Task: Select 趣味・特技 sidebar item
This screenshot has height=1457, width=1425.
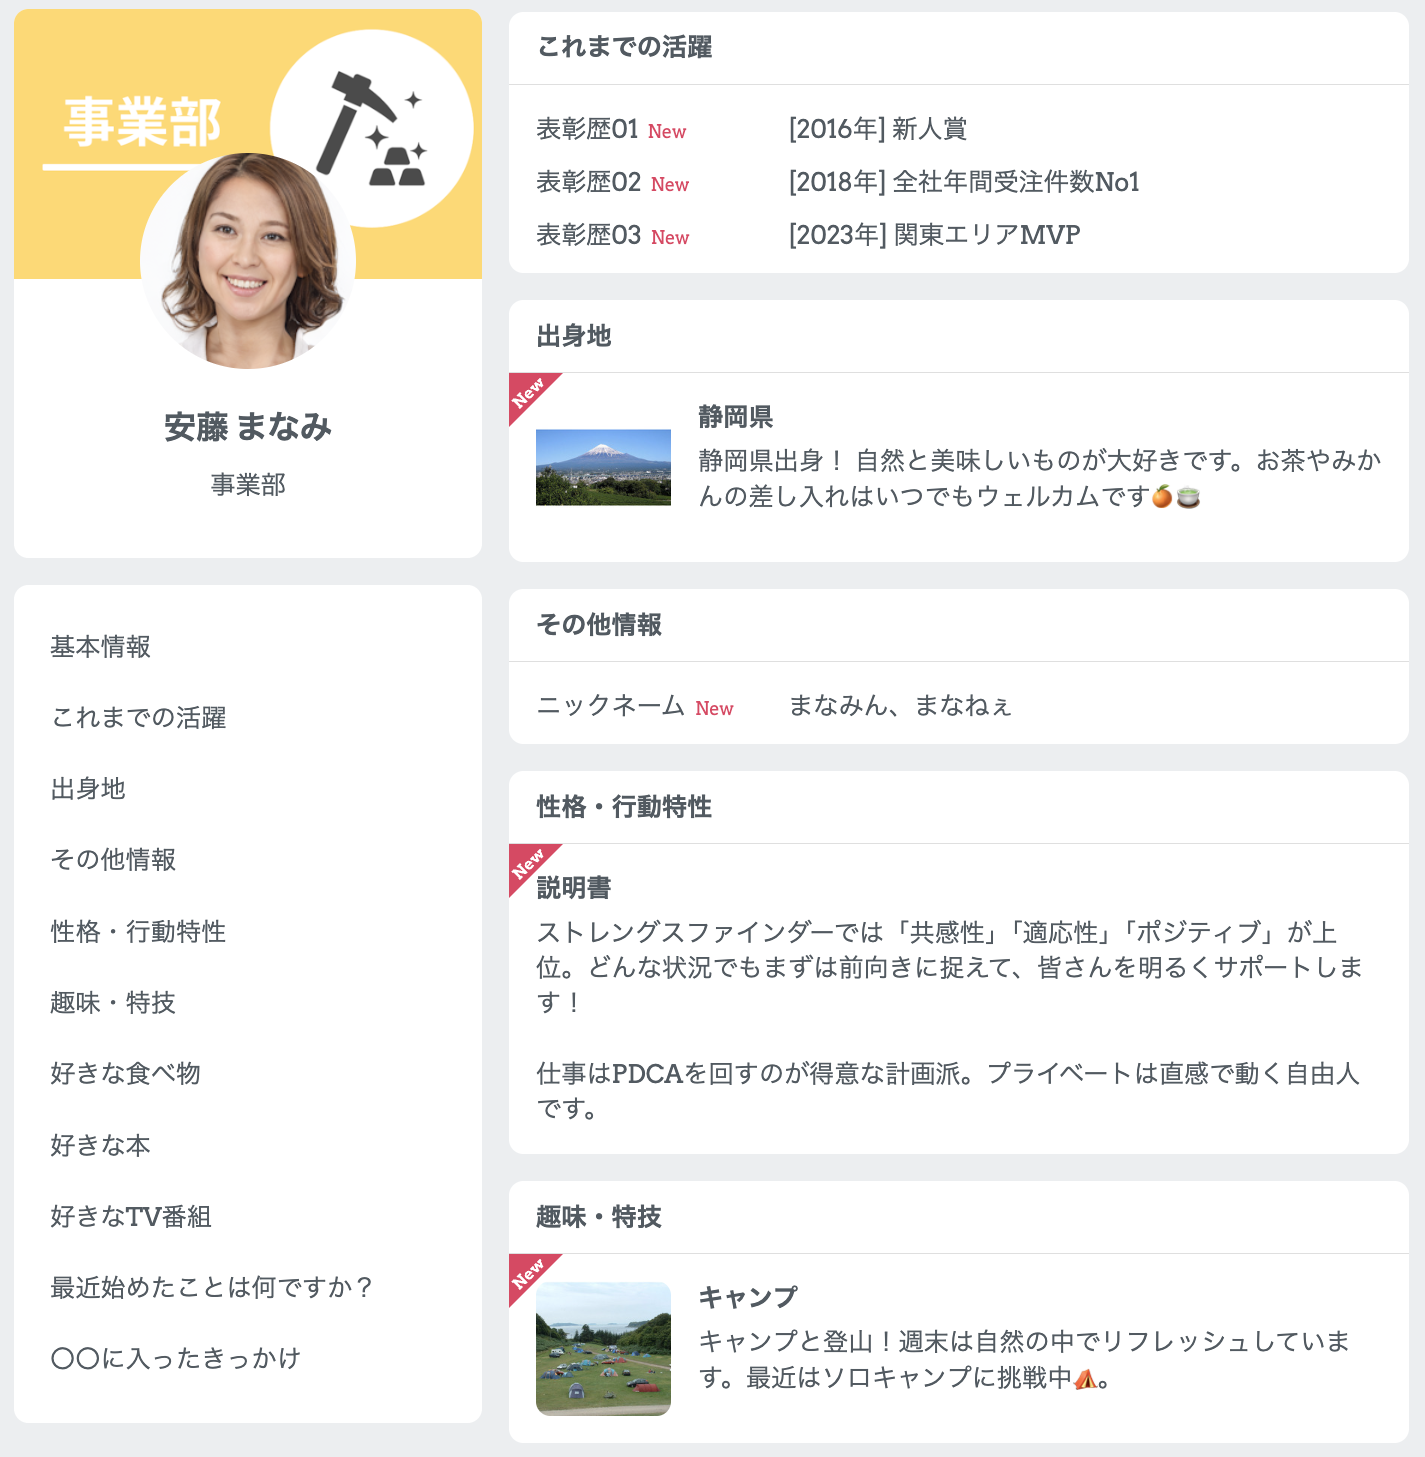Action: pyautogui.click(x=113, y=1003)
